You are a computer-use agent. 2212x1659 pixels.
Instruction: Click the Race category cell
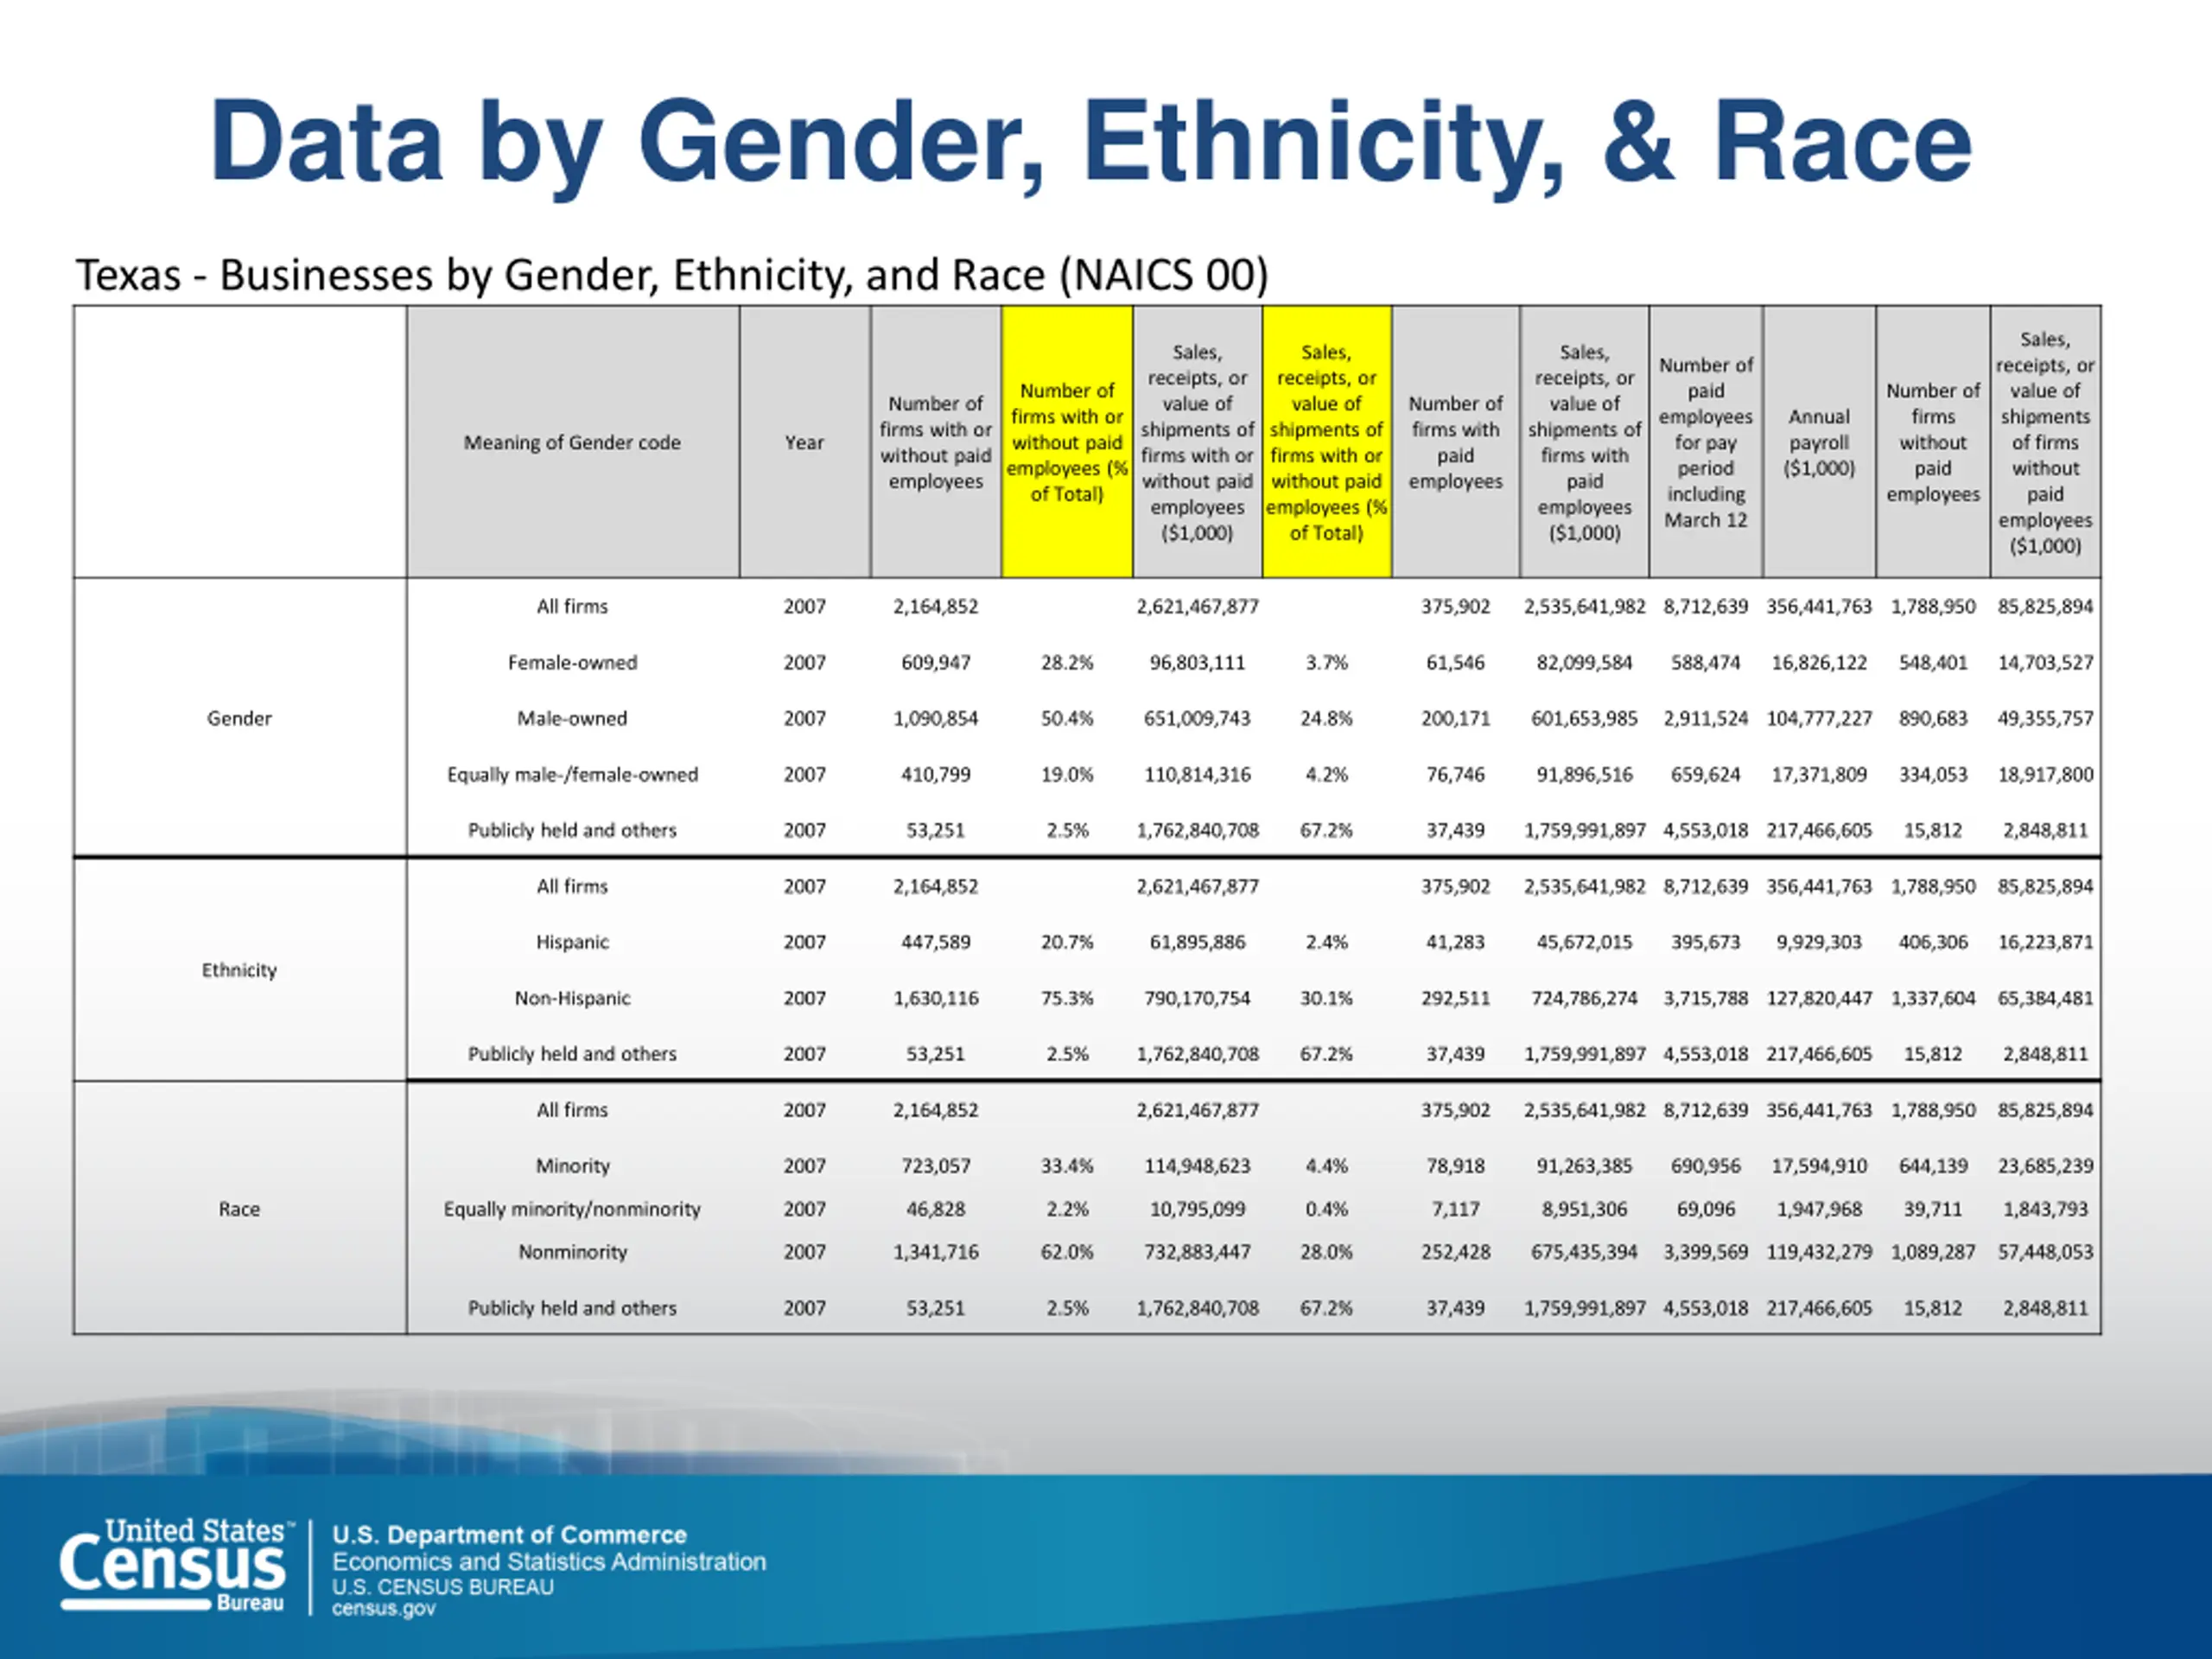[x=239, y=1209]
